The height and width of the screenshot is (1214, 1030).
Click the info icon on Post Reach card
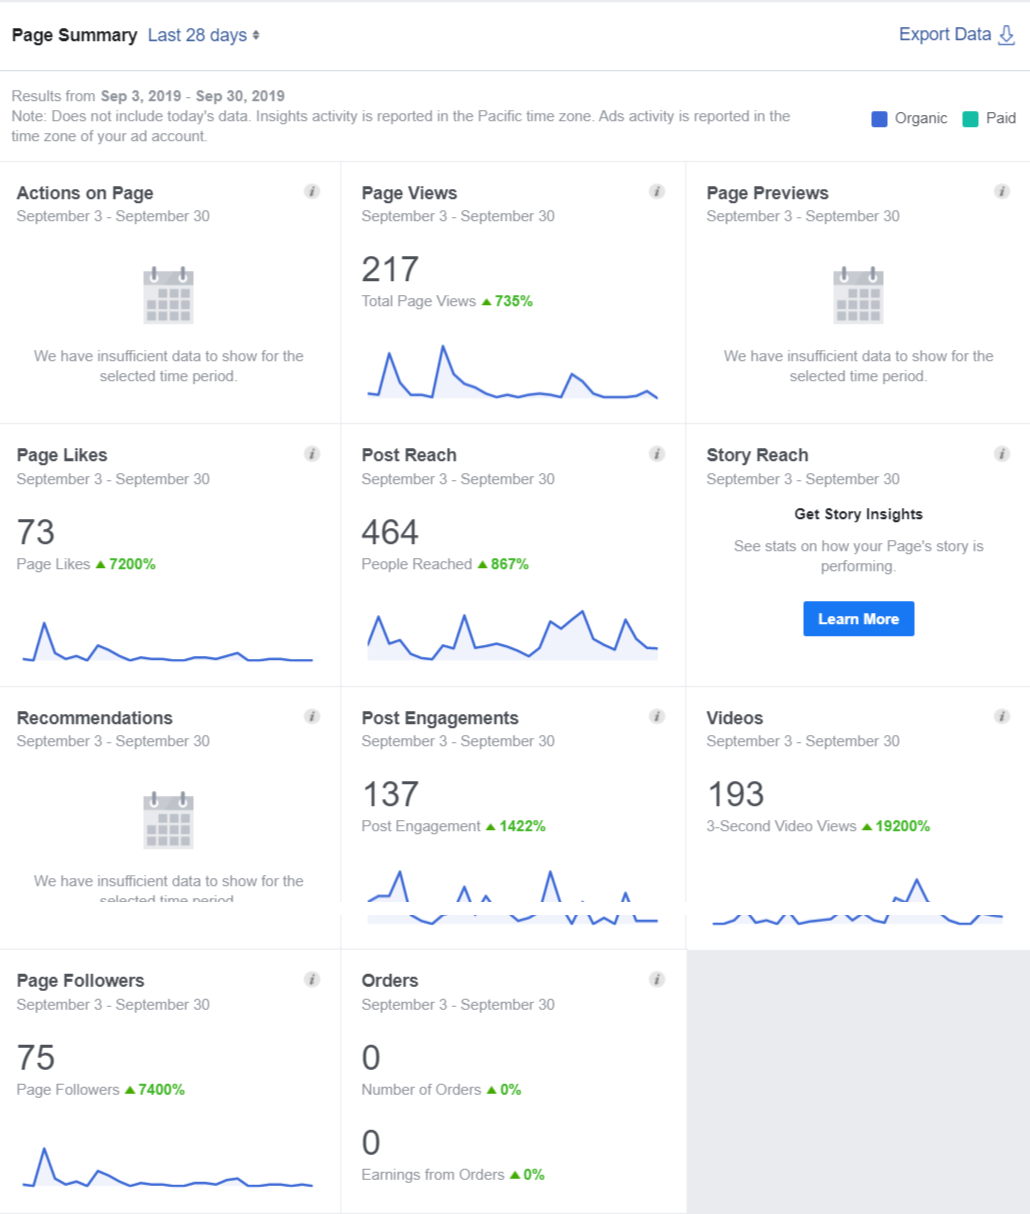[657, 454]
